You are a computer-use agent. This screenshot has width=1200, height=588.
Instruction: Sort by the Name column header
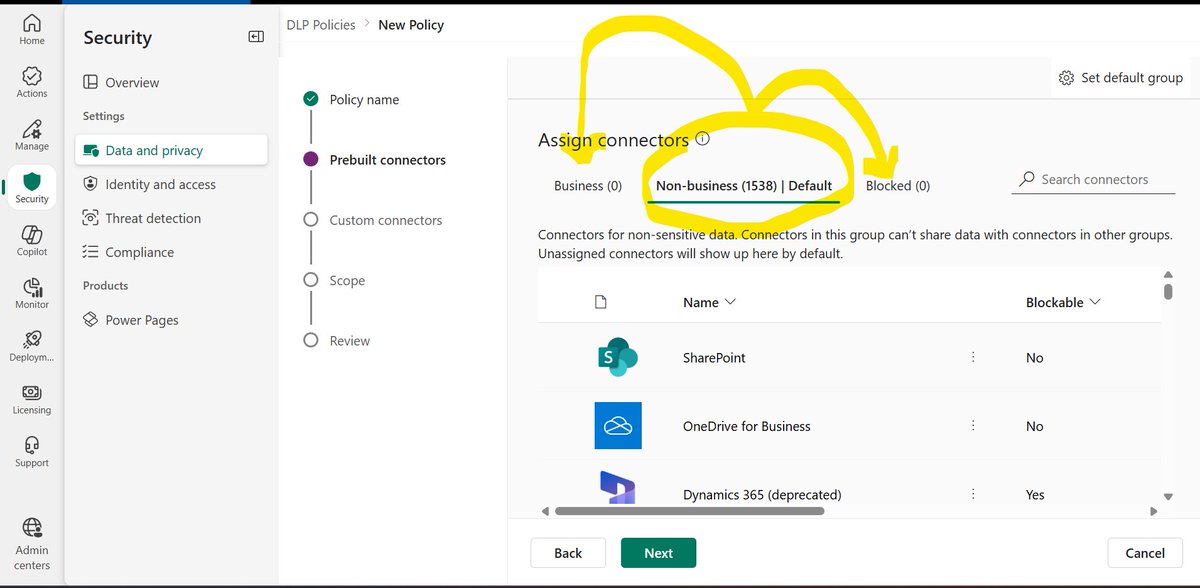[x=709, y=302]
